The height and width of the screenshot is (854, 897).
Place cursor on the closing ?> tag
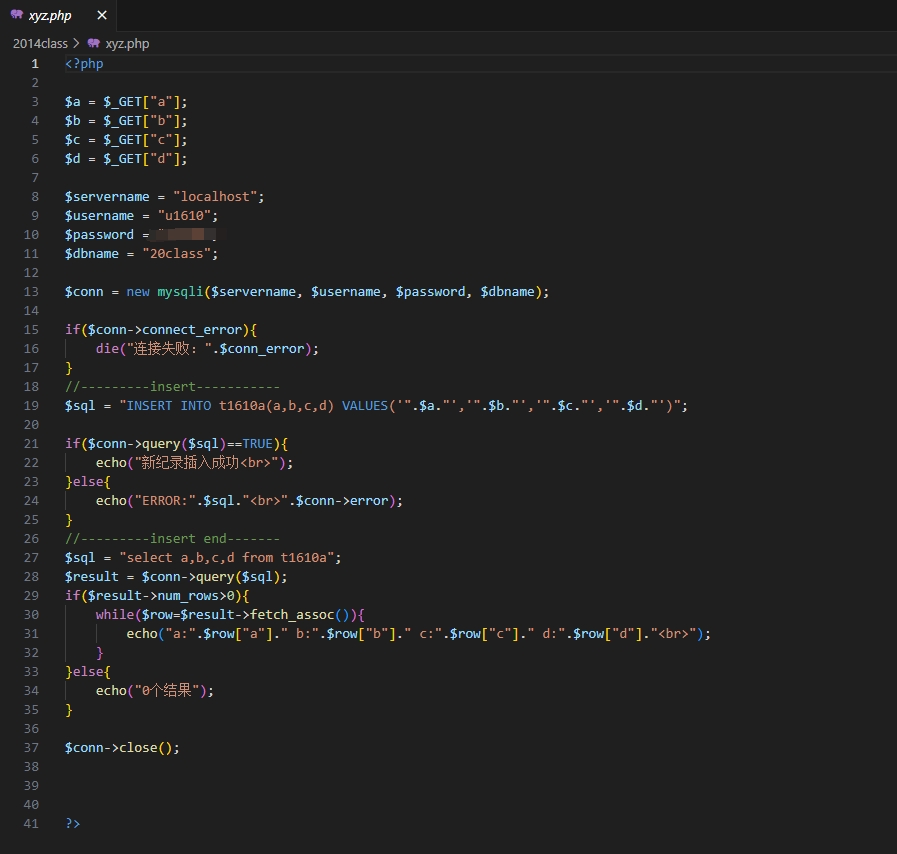tap(72, 824)
